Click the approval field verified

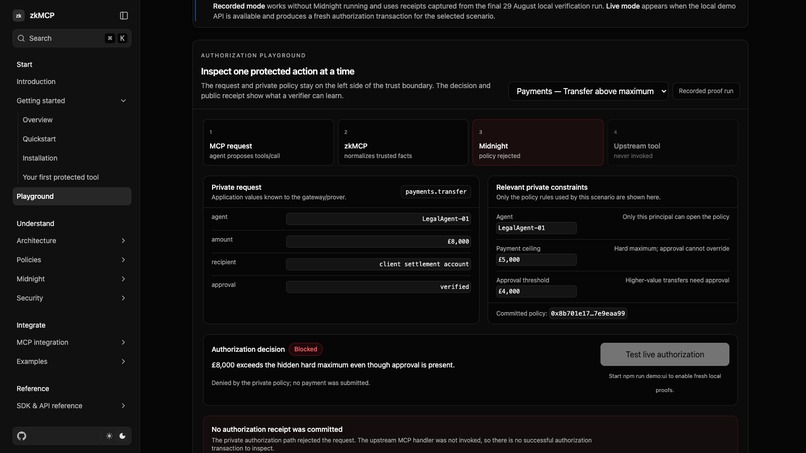click(x=378, y=287)
